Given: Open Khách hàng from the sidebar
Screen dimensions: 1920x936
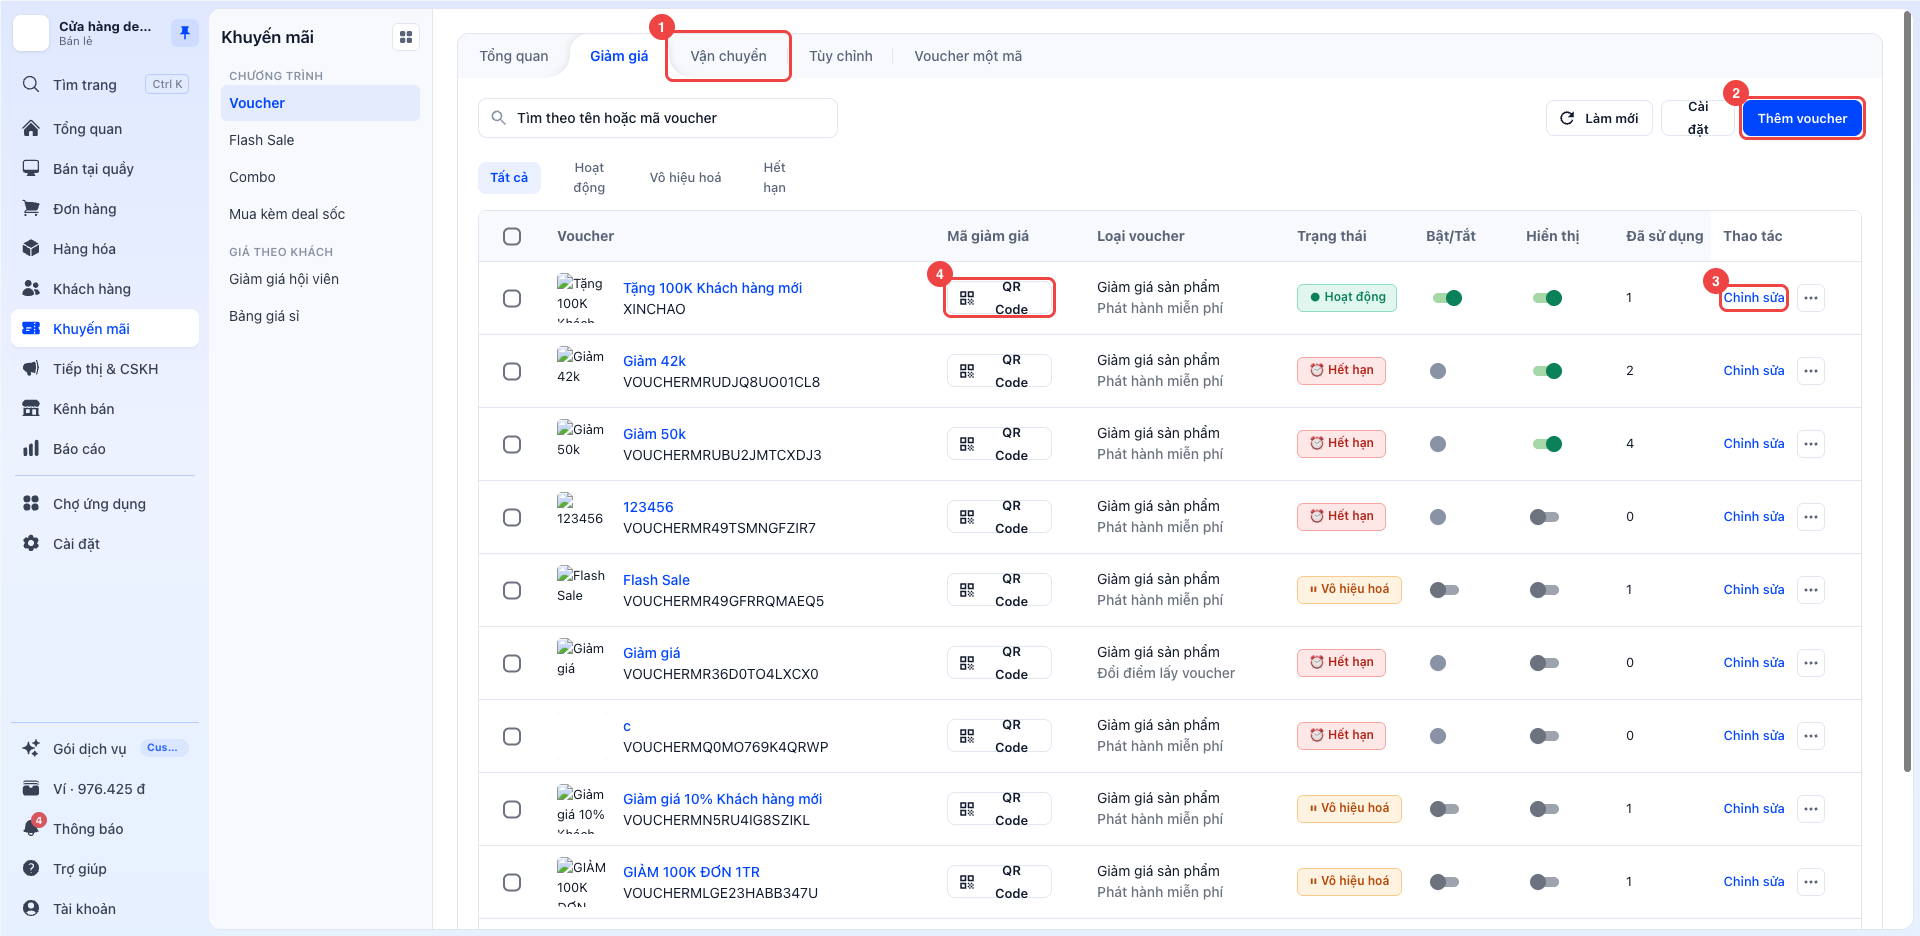Looking at the screenshot, I should tap(105, 289).
